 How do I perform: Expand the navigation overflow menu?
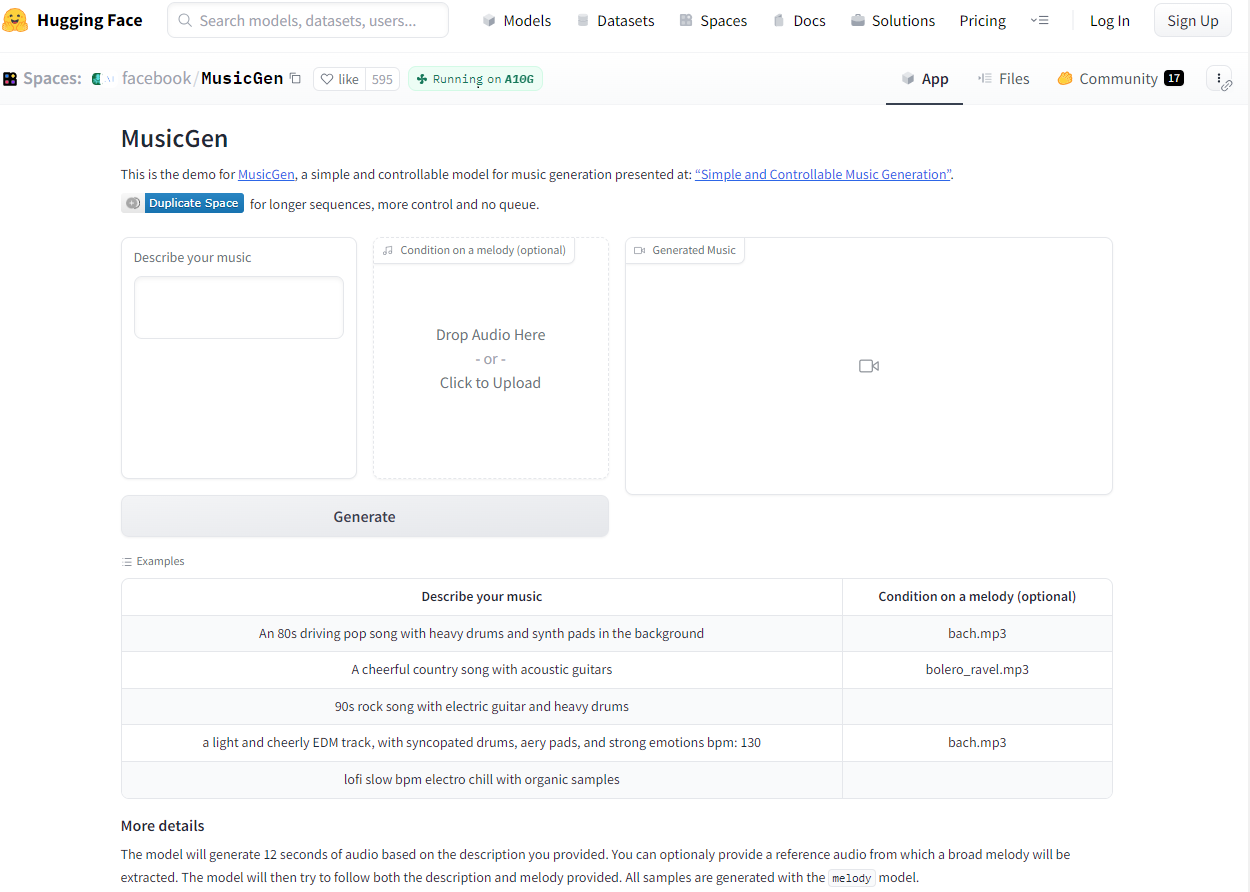[x=1039, y=20]
